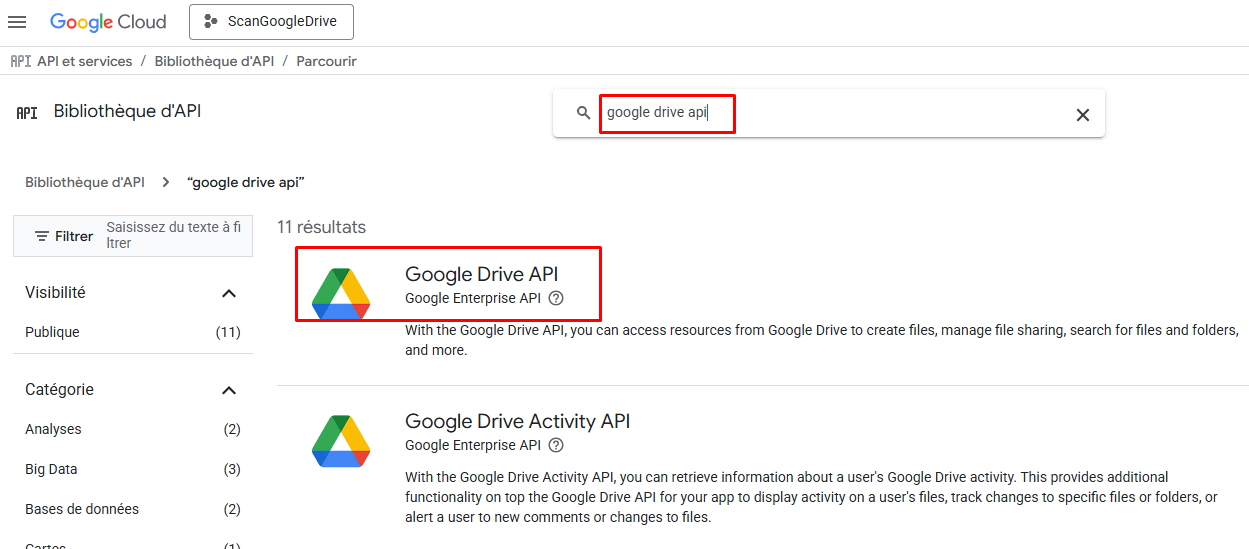1249x549 pixels.
Task: Go back to Bibliothèque d'API results breadcrumb
Action: tap(85, 182)
